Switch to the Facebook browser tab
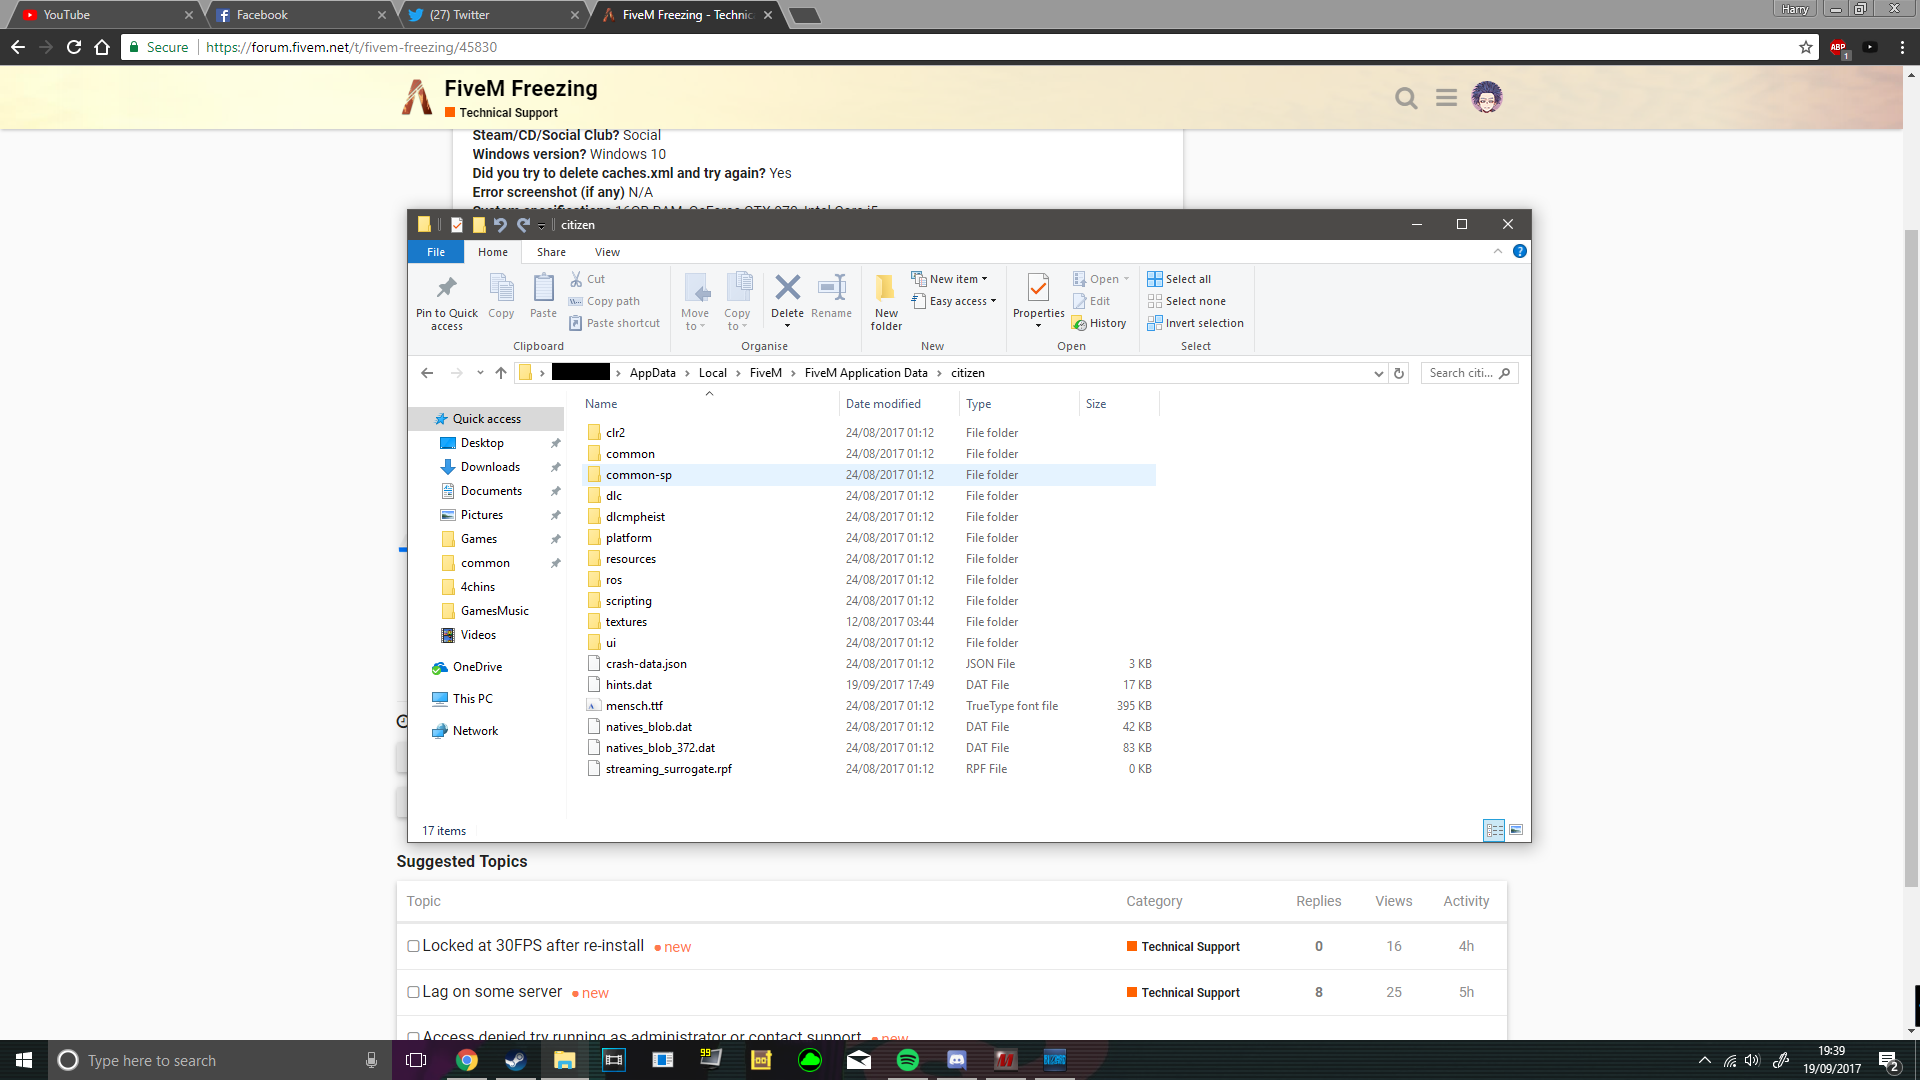This screenshot has height=1080, width=1920. coord(300,15)
